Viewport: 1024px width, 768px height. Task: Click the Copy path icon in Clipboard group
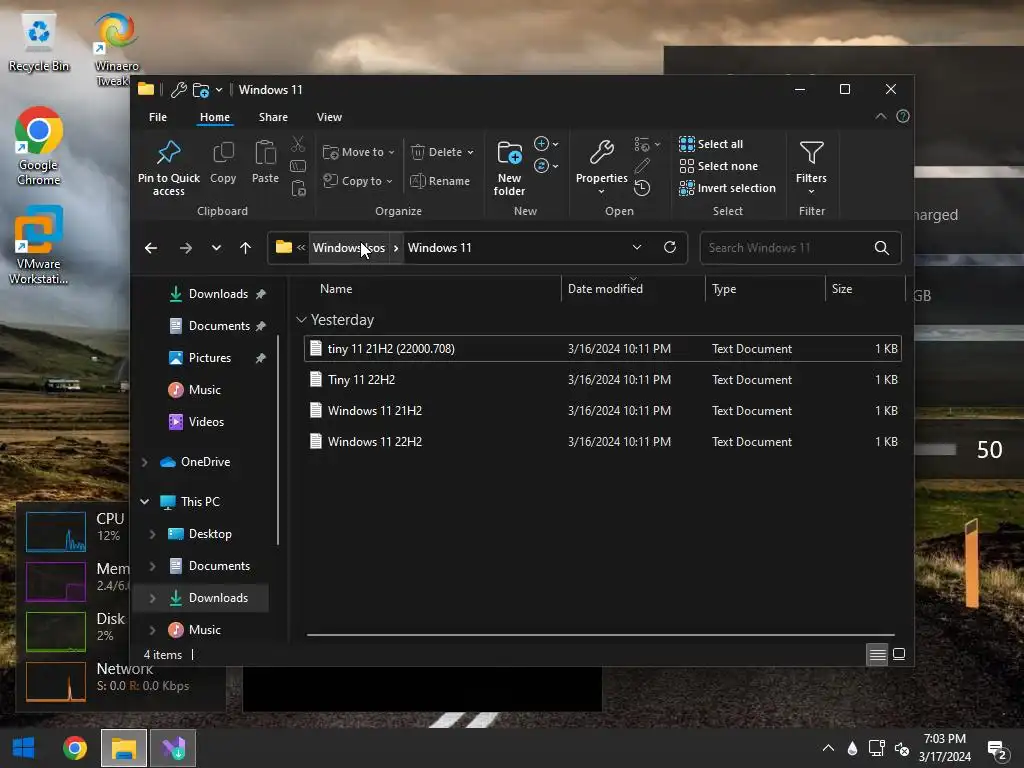(298, 166)
